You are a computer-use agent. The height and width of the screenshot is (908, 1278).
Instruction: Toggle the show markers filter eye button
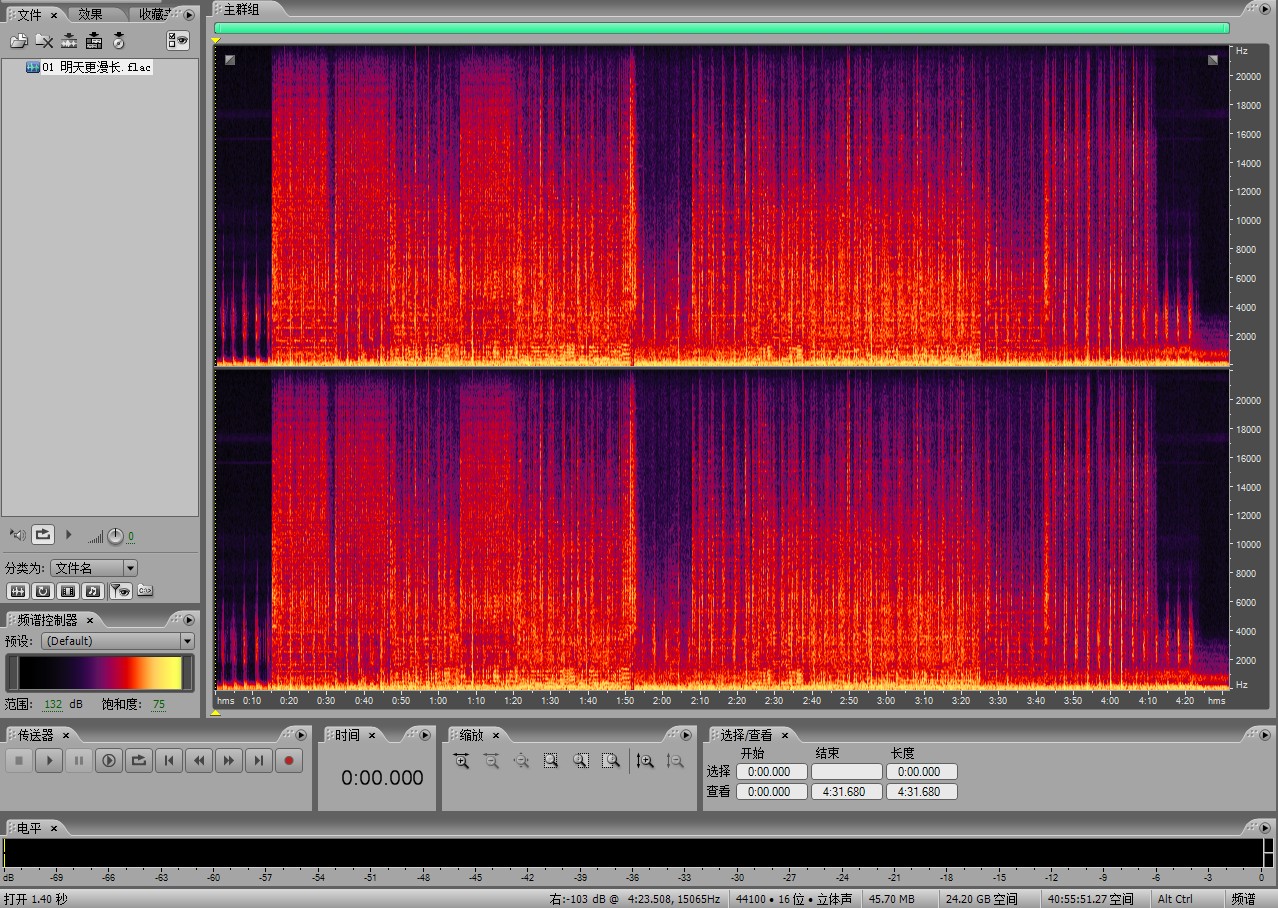(120, 591)
